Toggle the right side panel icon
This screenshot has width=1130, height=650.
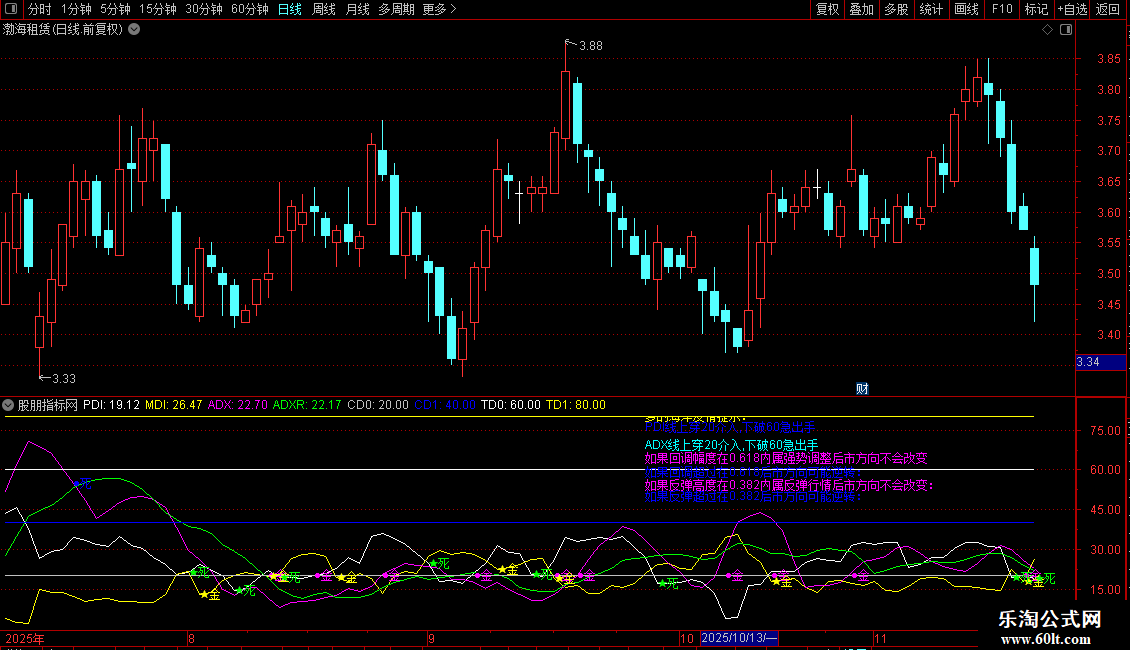point(1064,30)
